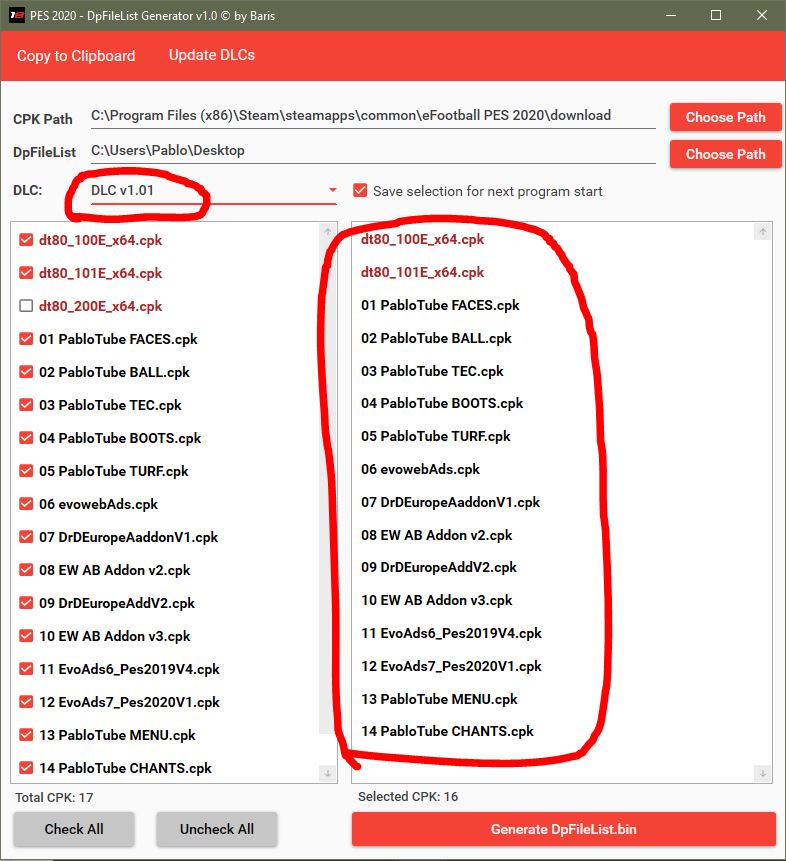Toggle Save selection for next program start

pyautogui.click(x=360, y=191)
